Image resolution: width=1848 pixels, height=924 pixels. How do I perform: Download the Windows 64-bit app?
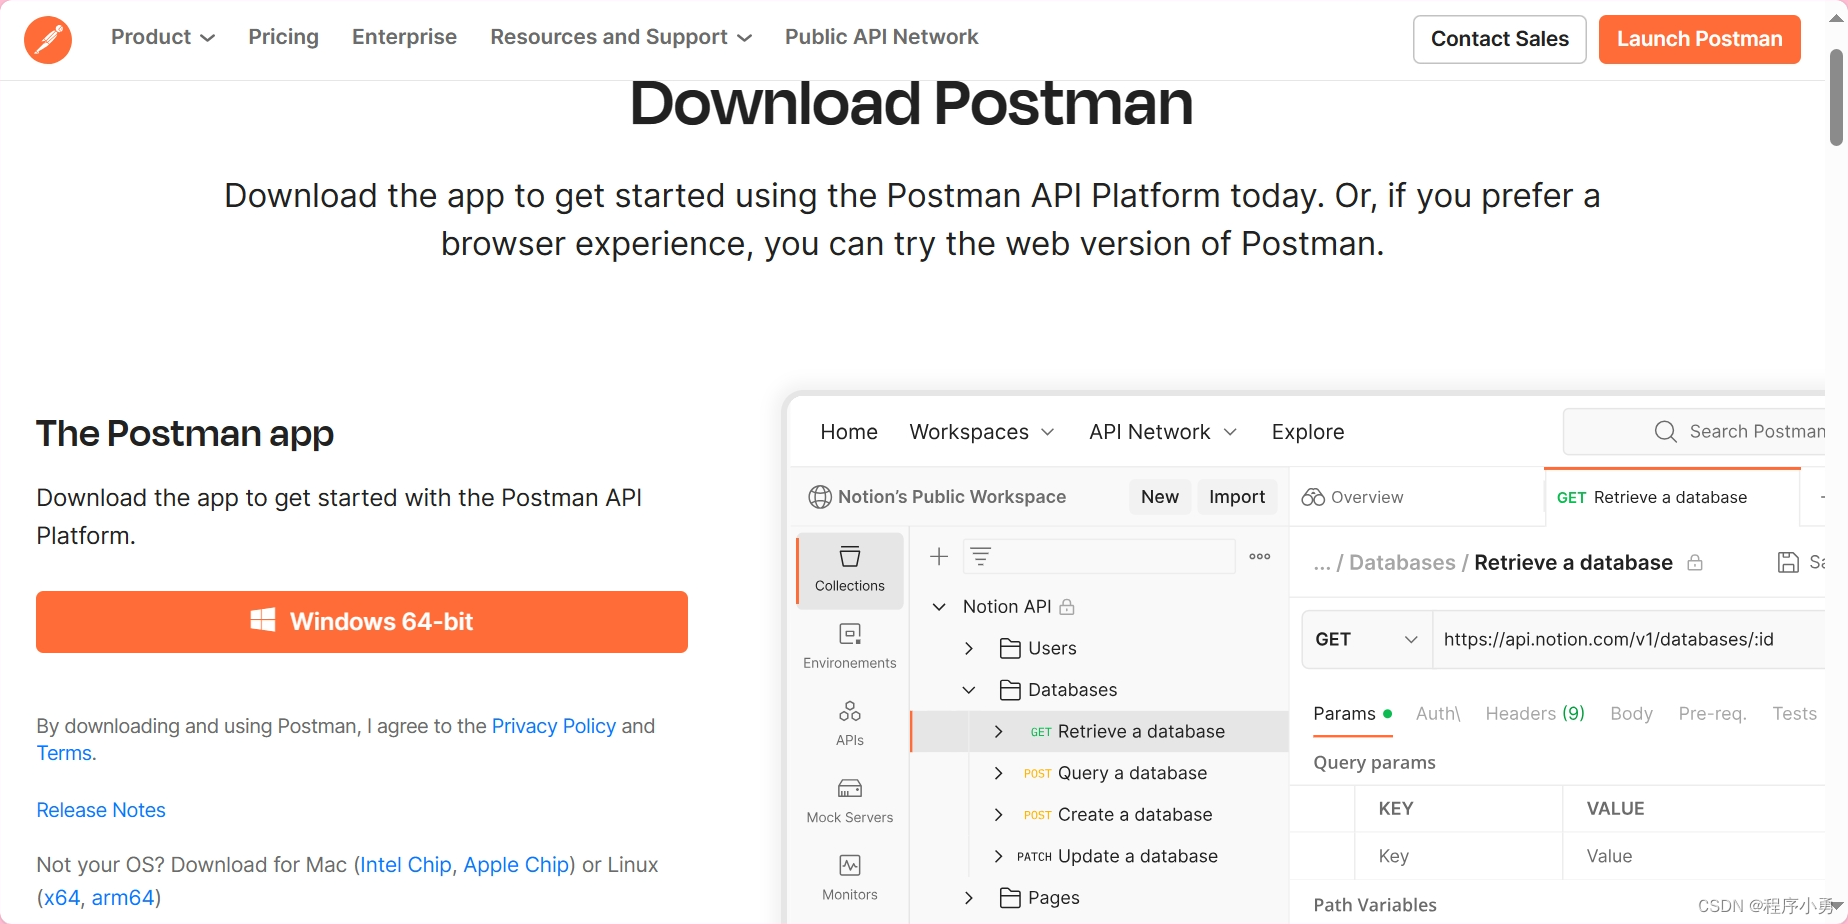pos(362,622)
